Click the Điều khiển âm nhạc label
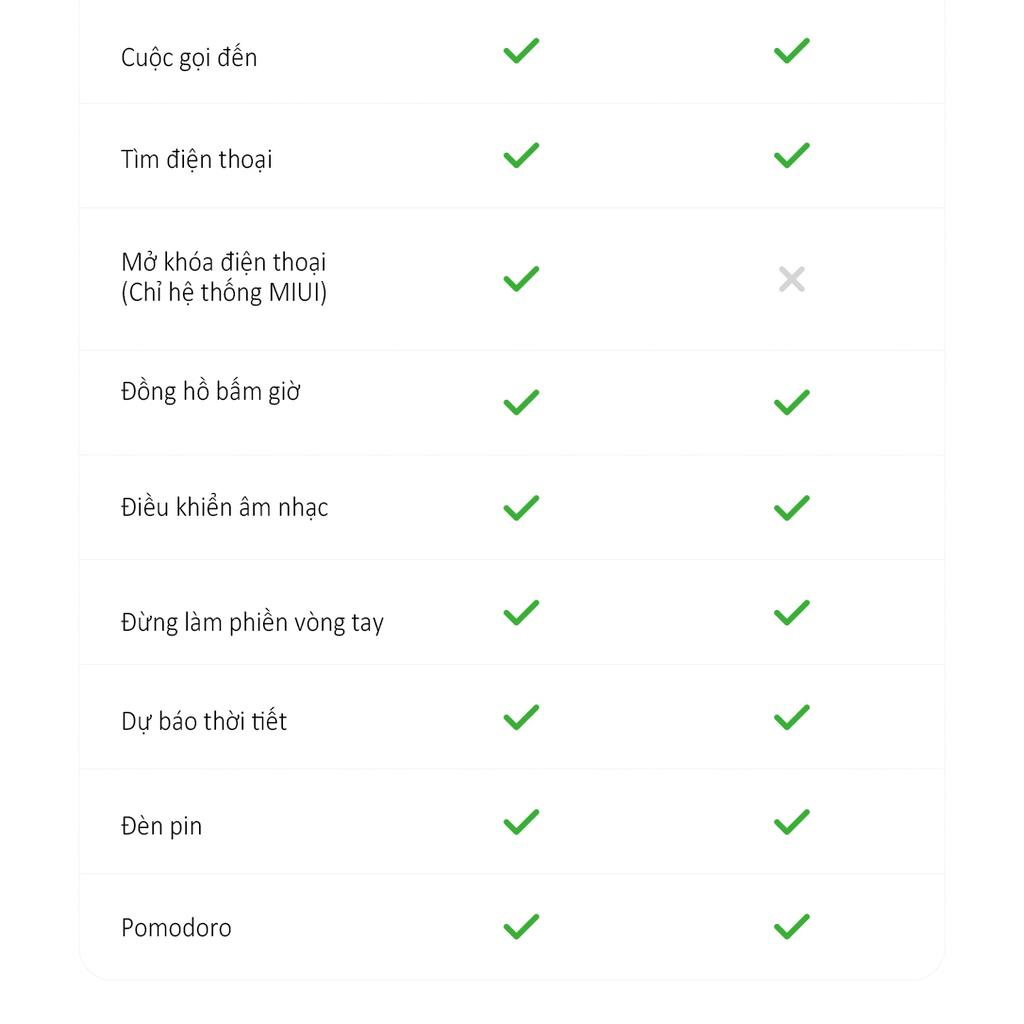This screenshot has width=1024, height=1024. tap(225, 507)
